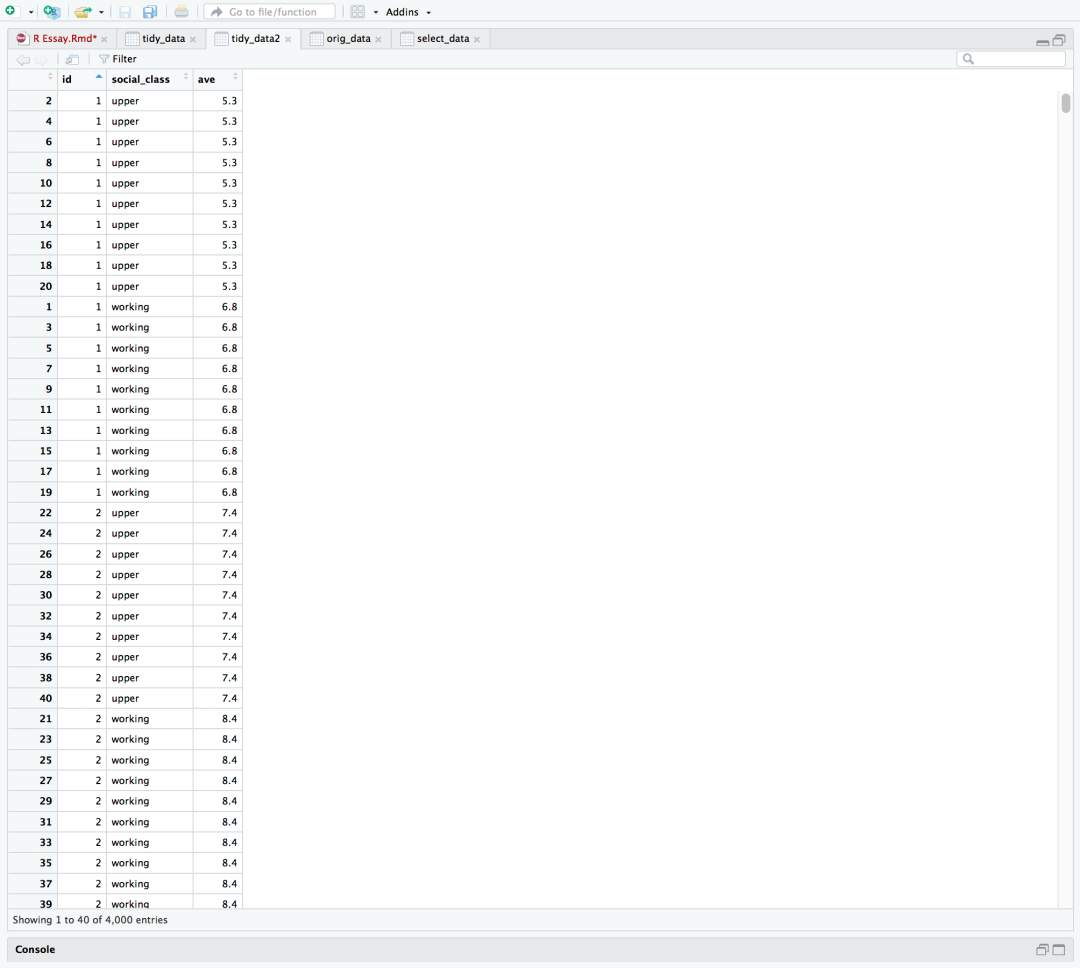The height and width of the screenshot is (968, 1080).
Task: Switch to the tidy_data tab
Action: pos(163,39)
